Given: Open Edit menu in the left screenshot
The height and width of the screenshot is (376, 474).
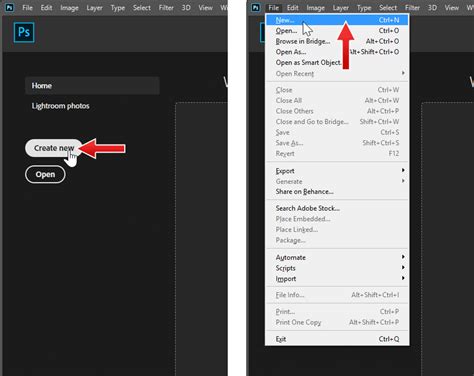Looking at the screenshot, I should coord(46,7).
